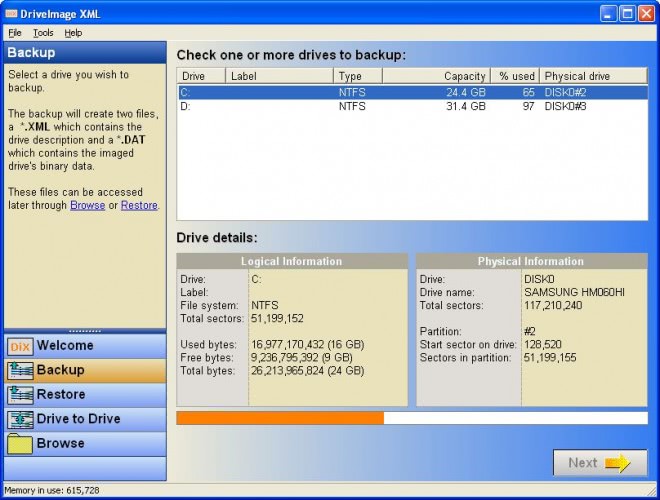Click the Backup drive icon in sidebar
Viewport: 660px width, 500px height.
[x=20, y=370]
